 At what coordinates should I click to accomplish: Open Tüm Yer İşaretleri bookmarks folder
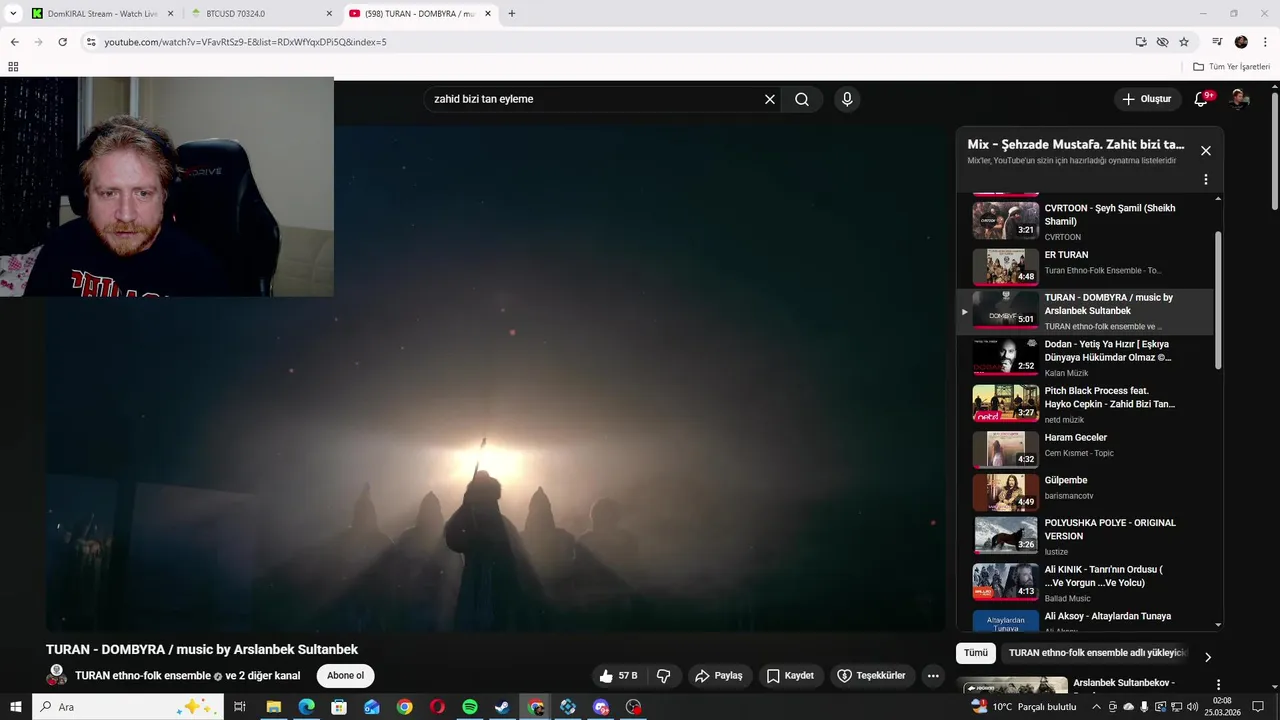click(1232, 67)
